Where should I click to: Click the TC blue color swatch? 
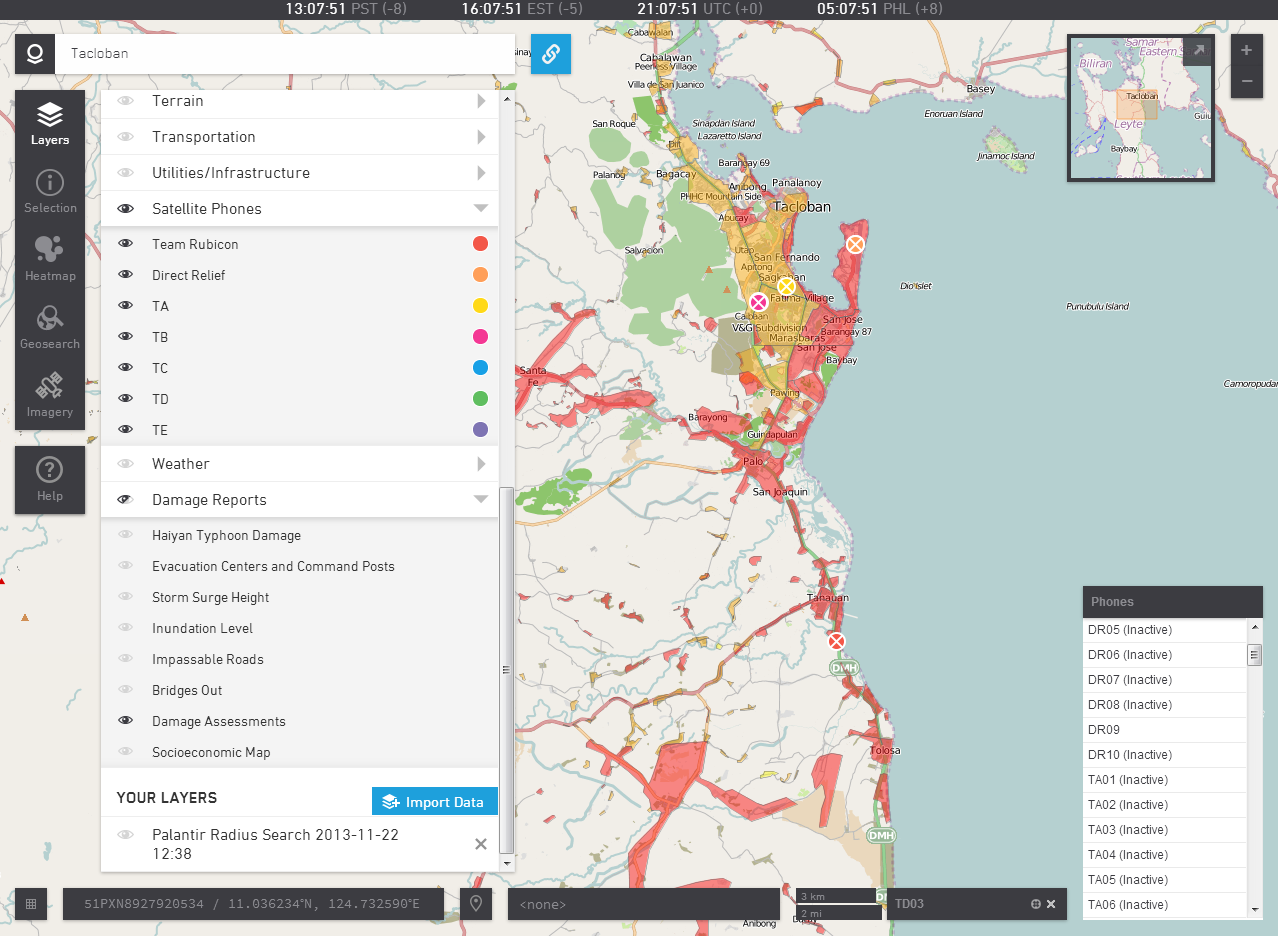click(480, 368)
